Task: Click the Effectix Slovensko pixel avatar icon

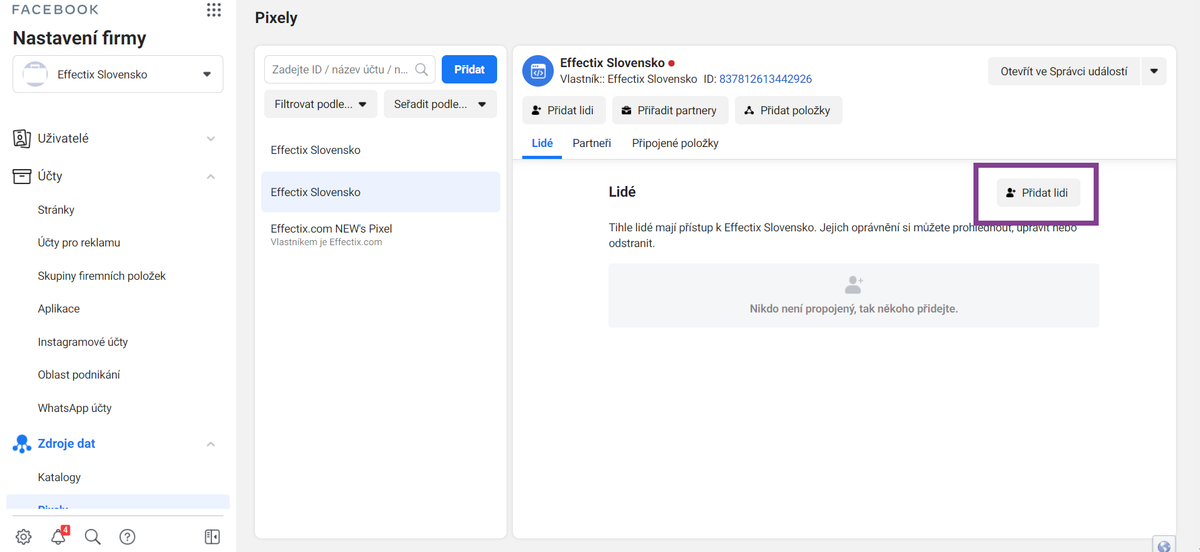Action: [538, 71]
